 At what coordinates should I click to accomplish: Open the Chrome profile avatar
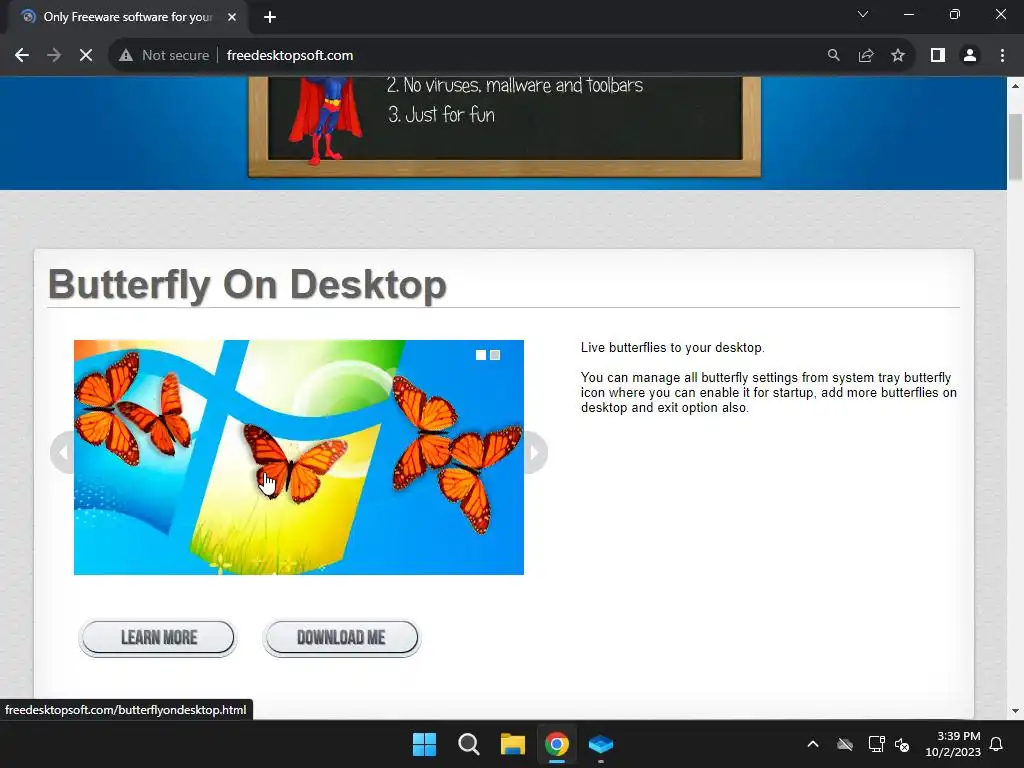tap(970, 56)
